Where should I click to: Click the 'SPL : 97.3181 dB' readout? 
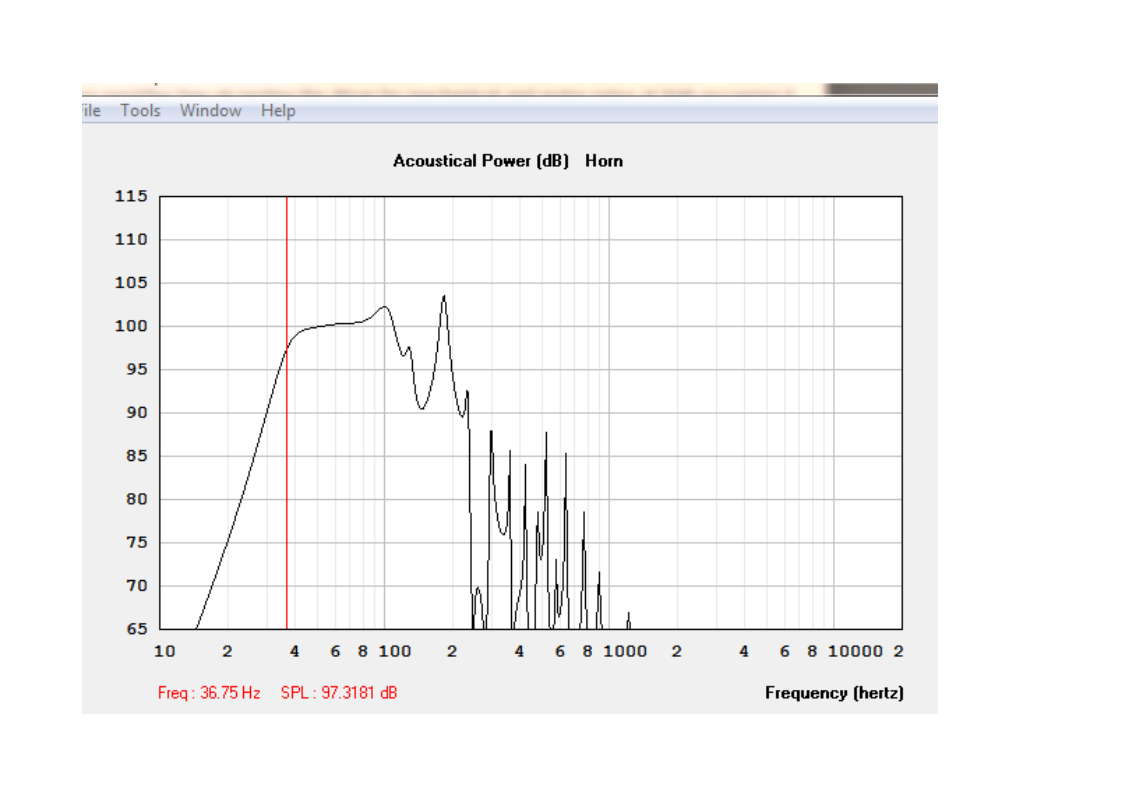click(338, 693)
